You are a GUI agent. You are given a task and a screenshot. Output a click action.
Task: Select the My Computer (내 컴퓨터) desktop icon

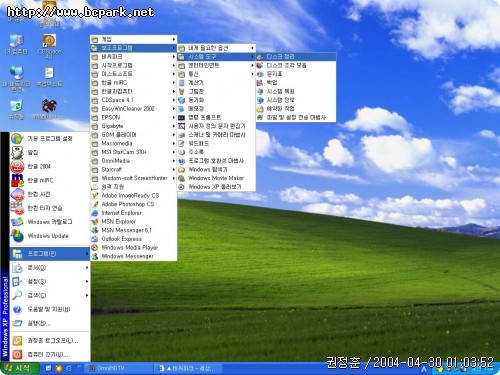[16, 44]
